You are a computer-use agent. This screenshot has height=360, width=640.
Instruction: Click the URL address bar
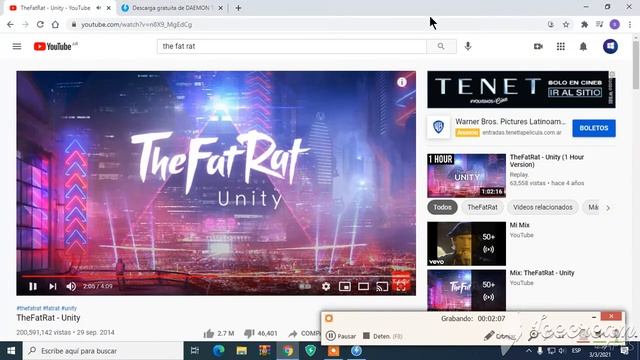click(310, 24)
